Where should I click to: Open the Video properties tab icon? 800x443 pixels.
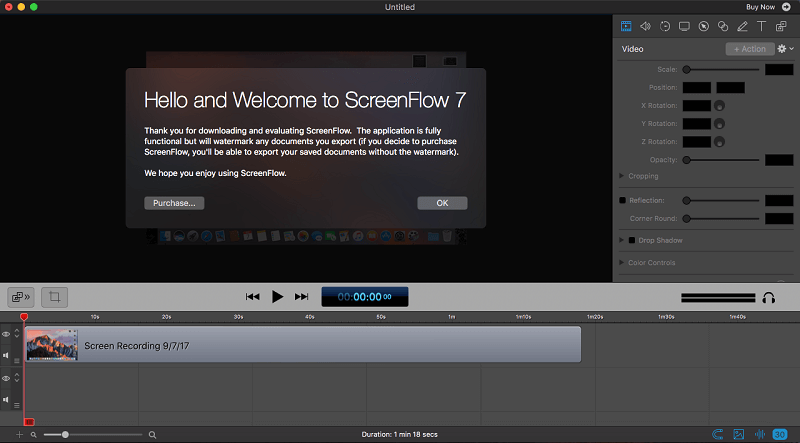(626, 26)
